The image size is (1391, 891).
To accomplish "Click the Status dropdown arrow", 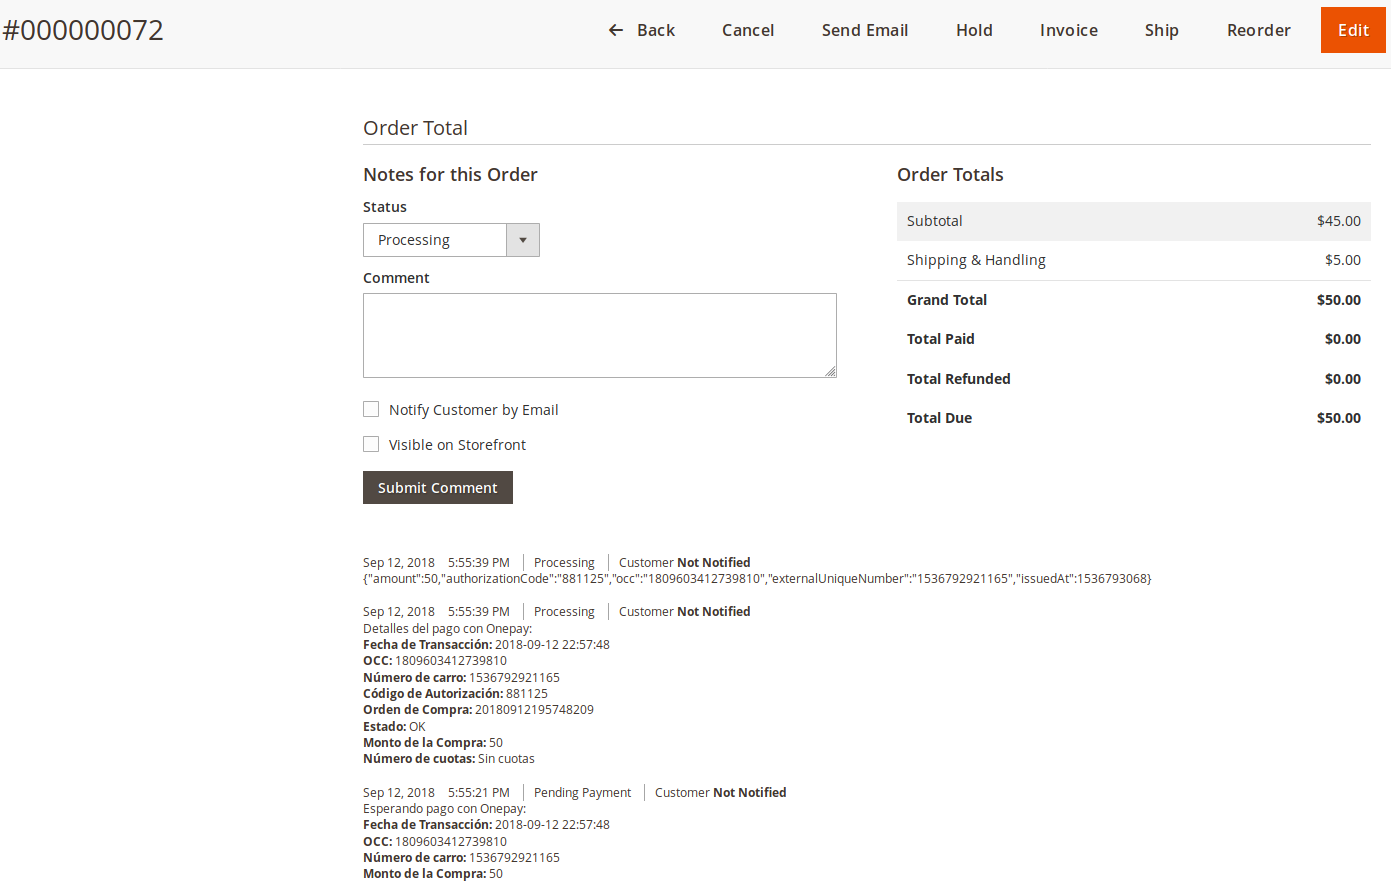I will click(x=522, y=240).
